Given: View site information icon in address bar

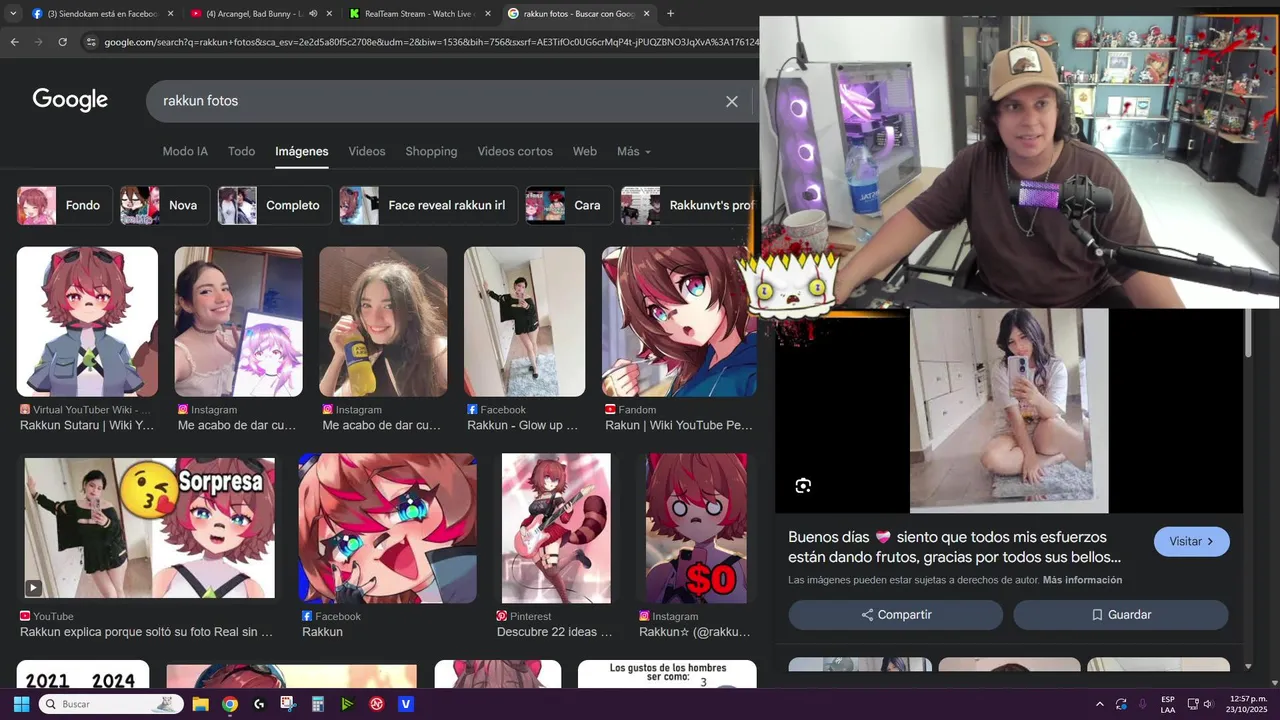Looking at the screenshot, I should (91, 42).
